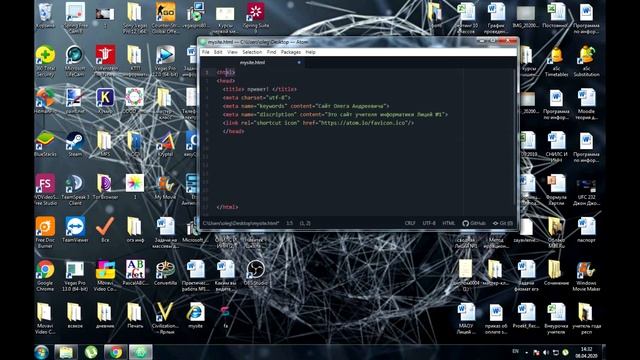
Task: Open the Edit menu in Atom
Action: pyautogui.click(x=218, y=52)
